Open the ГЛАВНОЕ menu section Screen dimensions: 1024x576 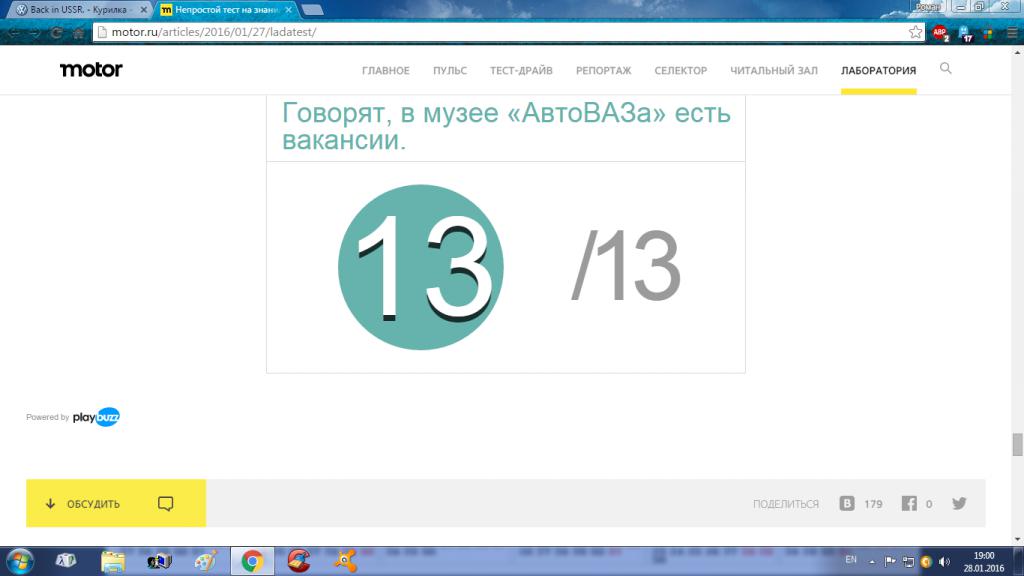pyautogui.click(x=386, y=71)
